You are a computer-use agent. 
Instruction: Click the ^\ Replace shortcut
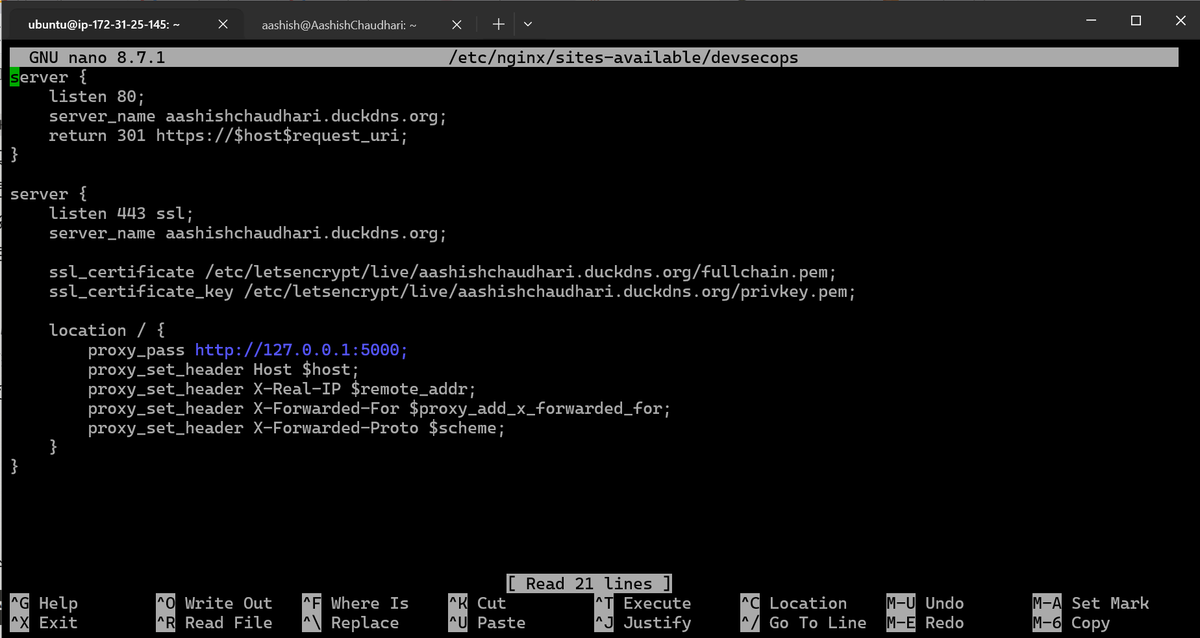(x=351, y=623)
